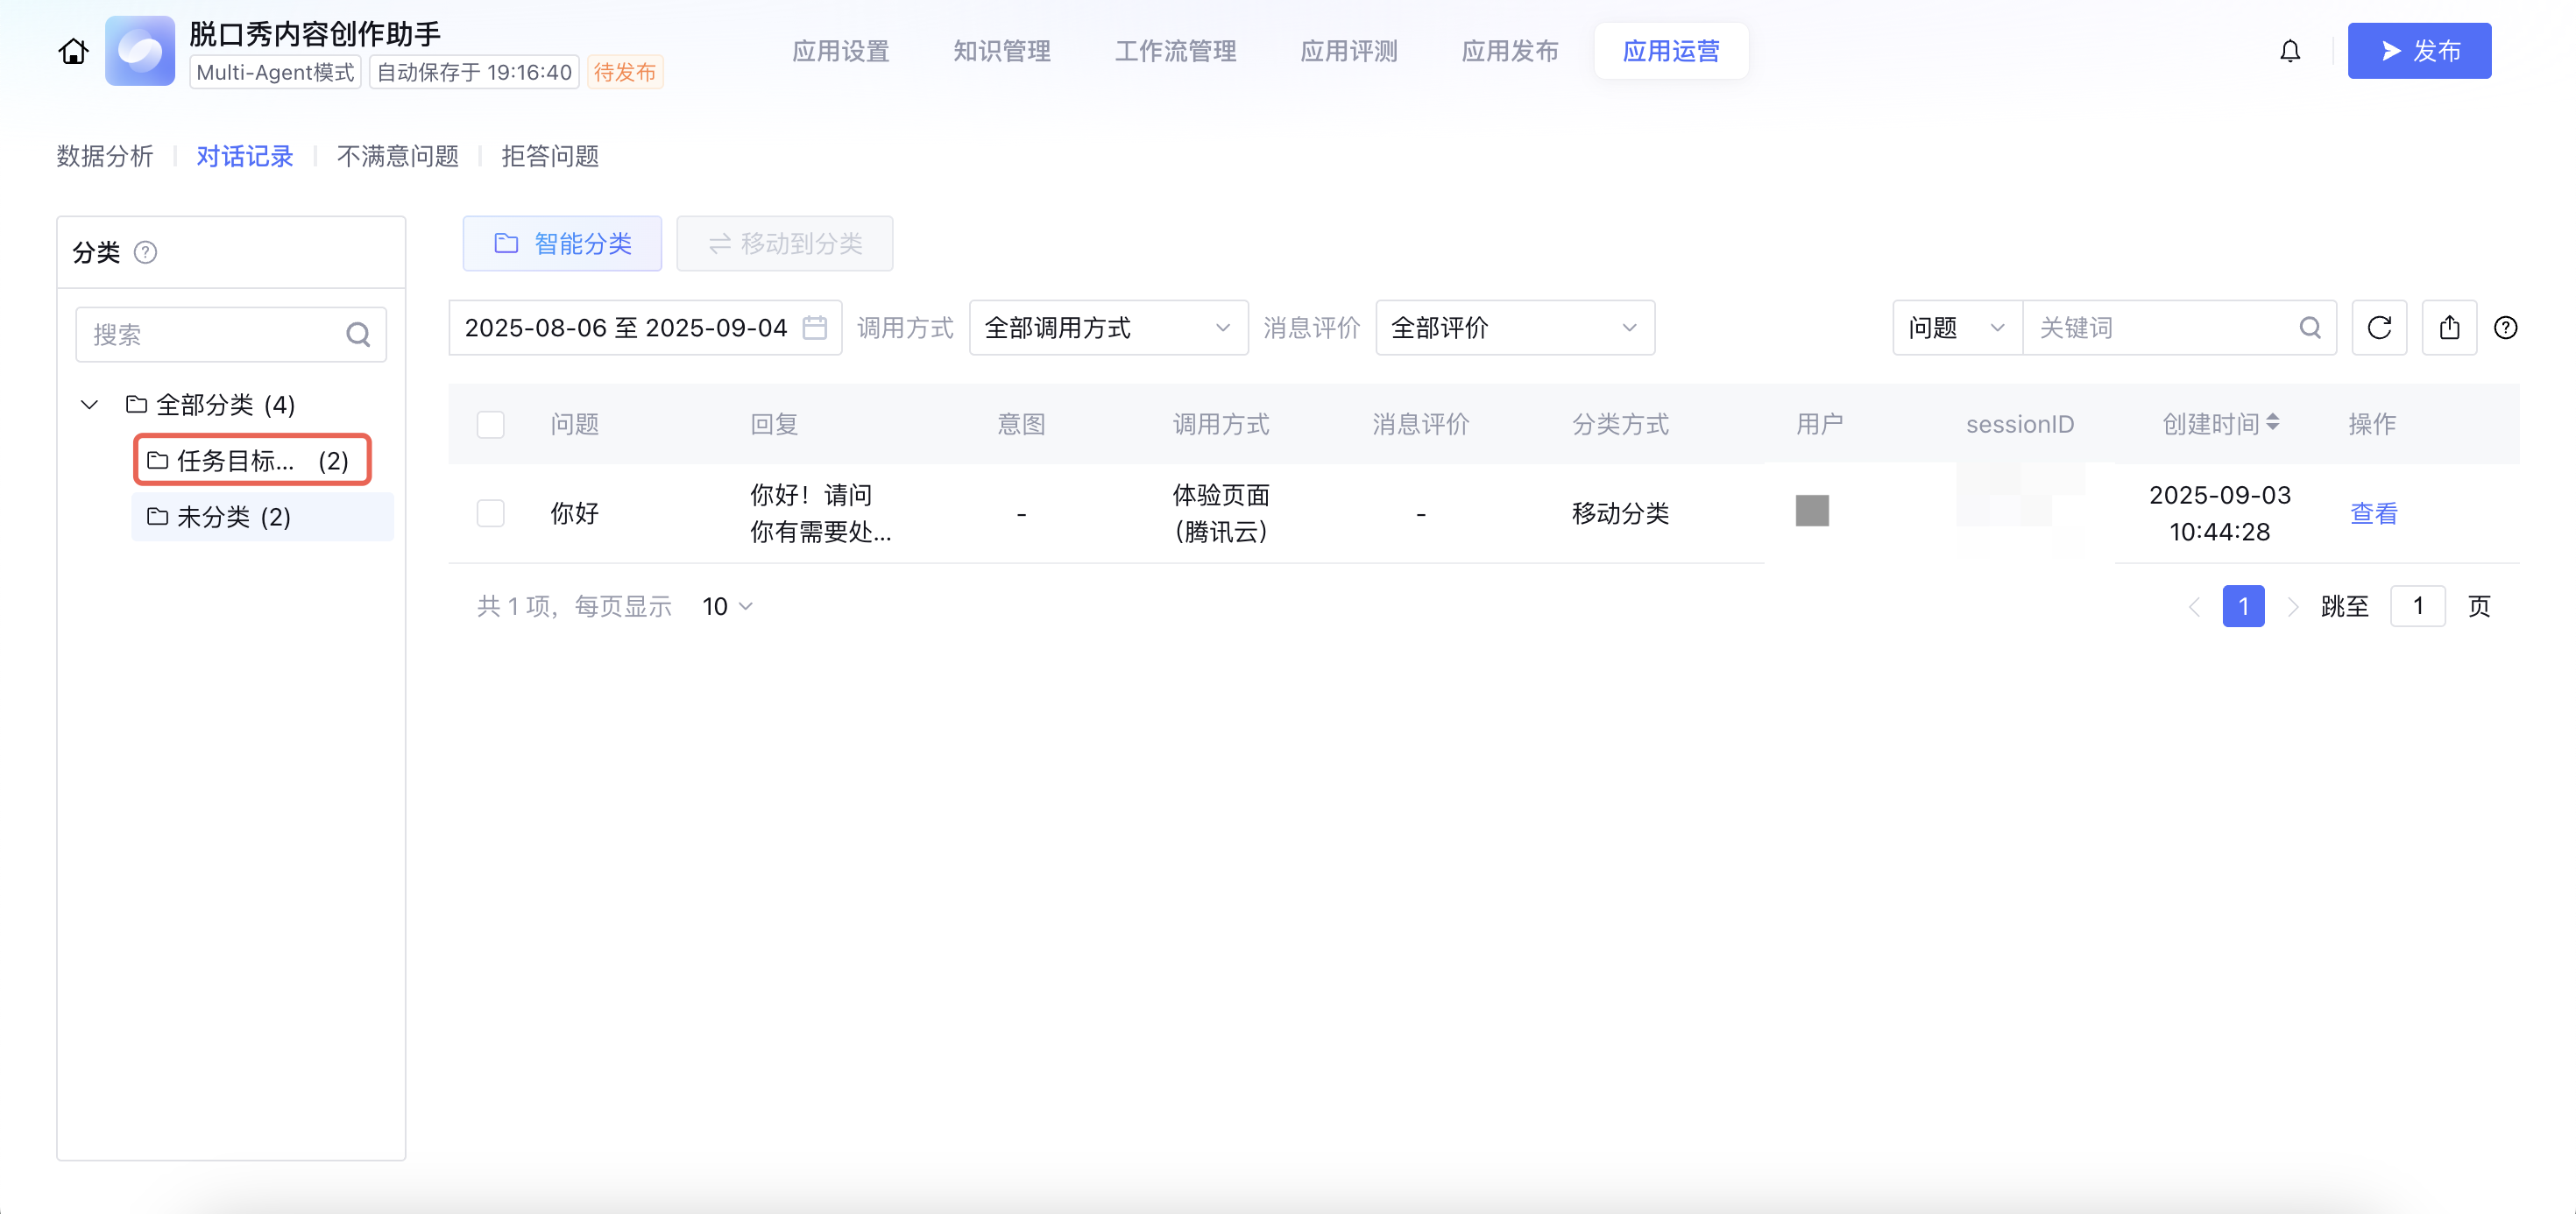The width and height of the screenshot is (2576, 1214).
Task: Open the notification bell
Action: (x=2289, y=51)
